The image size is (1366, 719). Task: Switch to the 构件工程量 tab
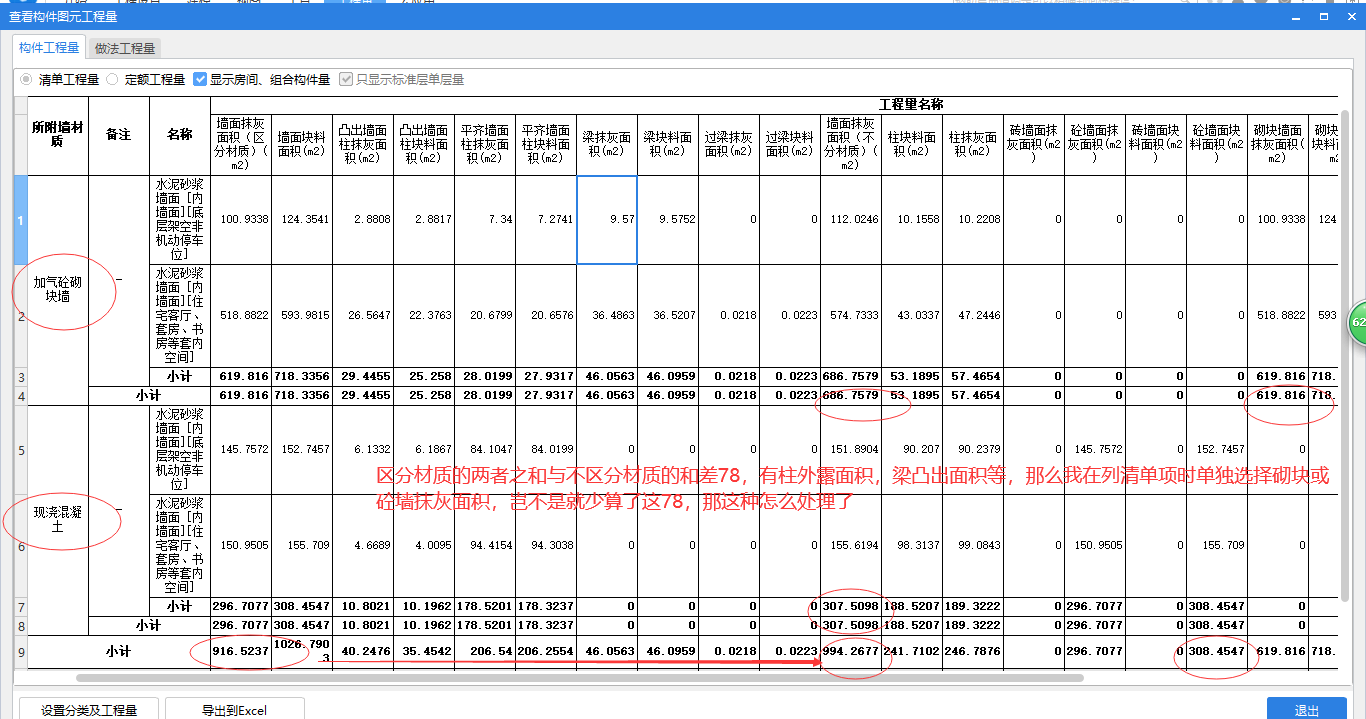pyautogui.click(x=49, y=48)
